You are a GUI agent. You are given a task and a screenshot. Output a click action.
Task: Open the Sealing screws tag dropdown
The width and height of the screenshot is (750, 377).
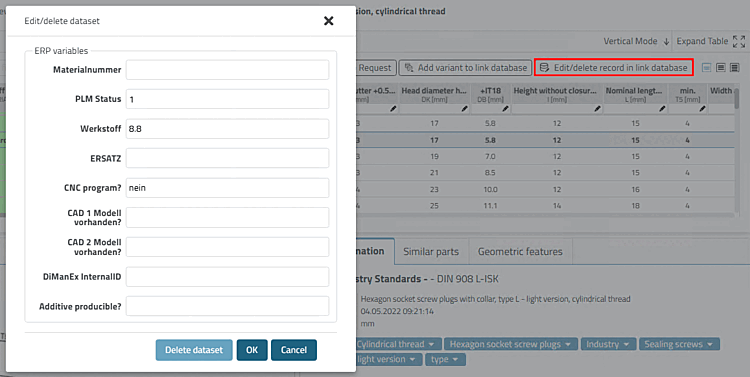pos(679,344)
